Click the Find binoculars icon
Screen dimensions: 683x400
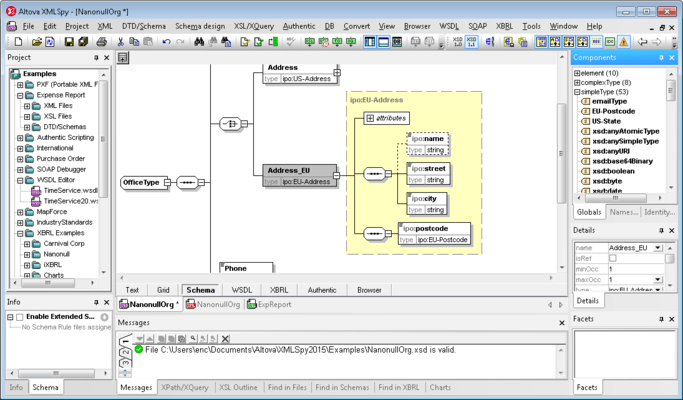pyautogui.click(x=199, y=42)
